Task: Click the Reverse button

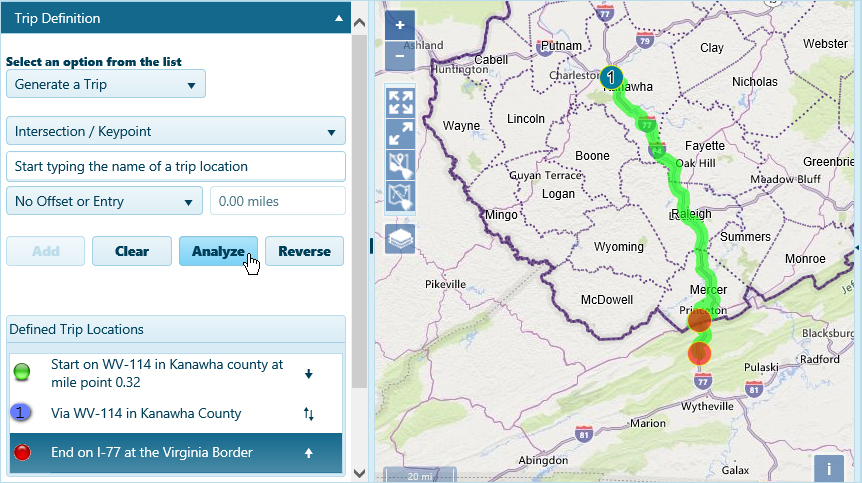Action: point(304,251)
